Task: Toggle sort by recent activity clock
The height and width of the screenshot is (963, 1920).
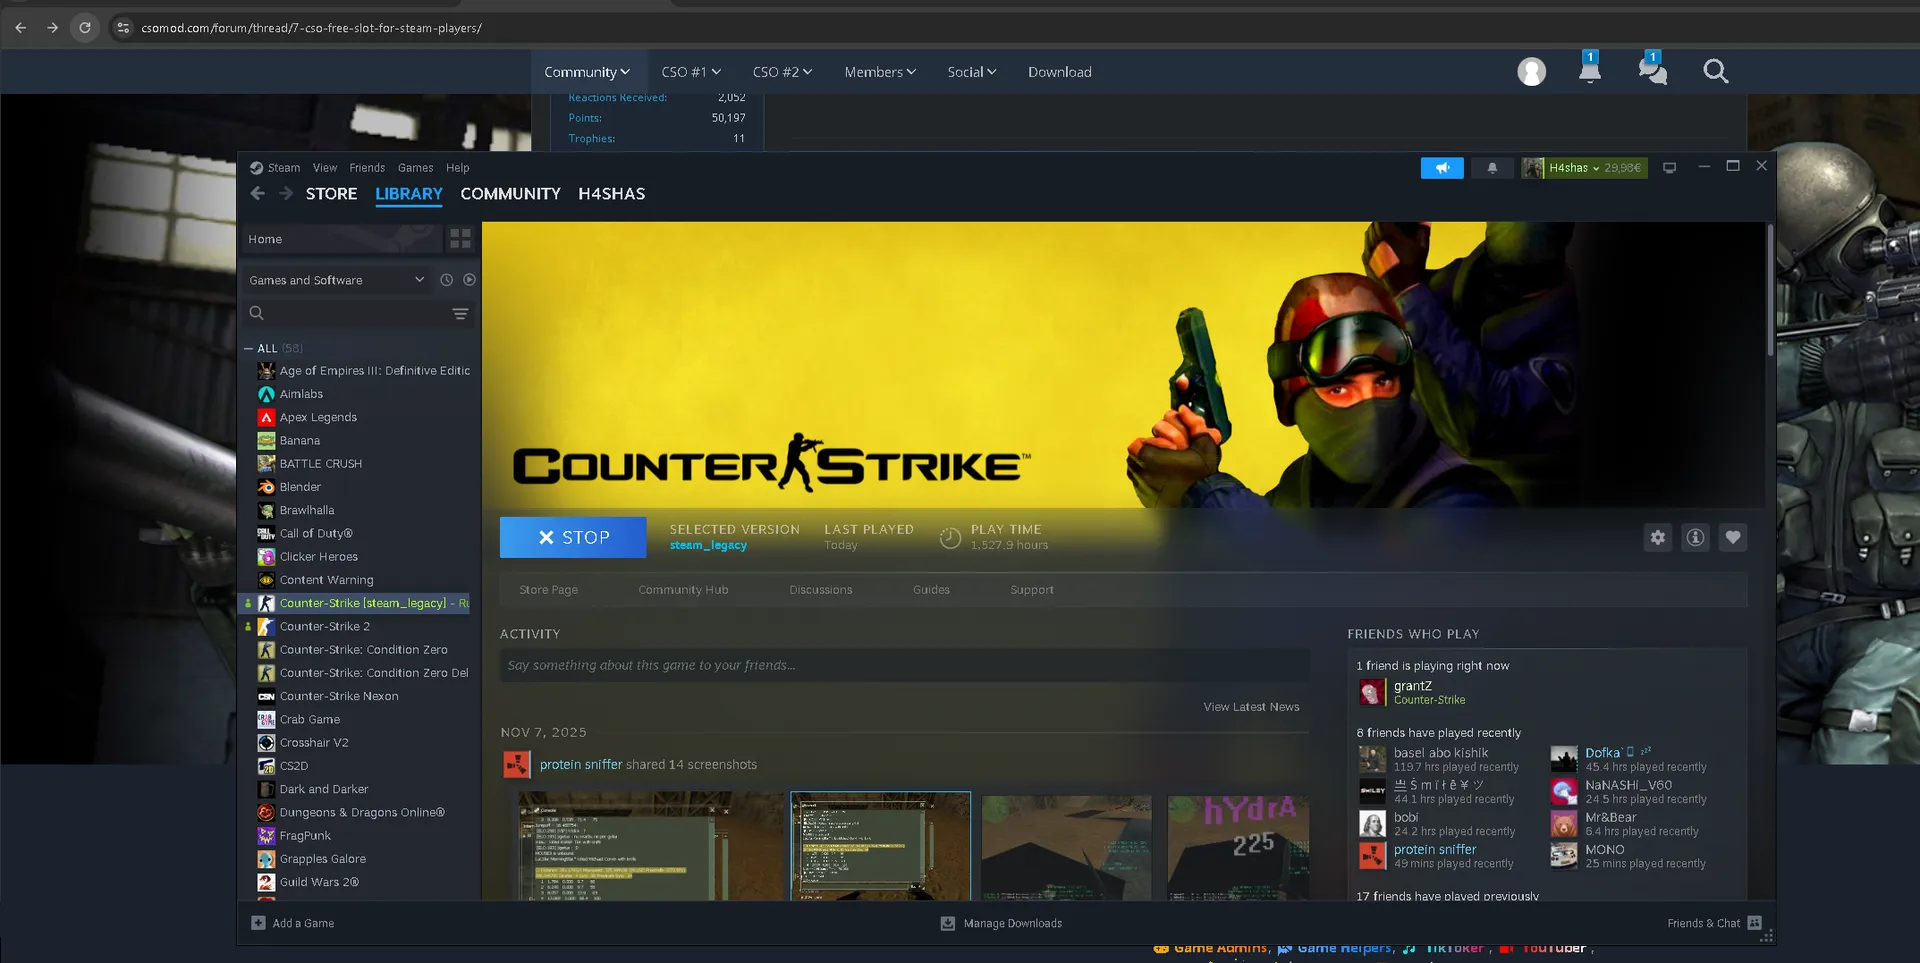Action: [x=447, y=280]
